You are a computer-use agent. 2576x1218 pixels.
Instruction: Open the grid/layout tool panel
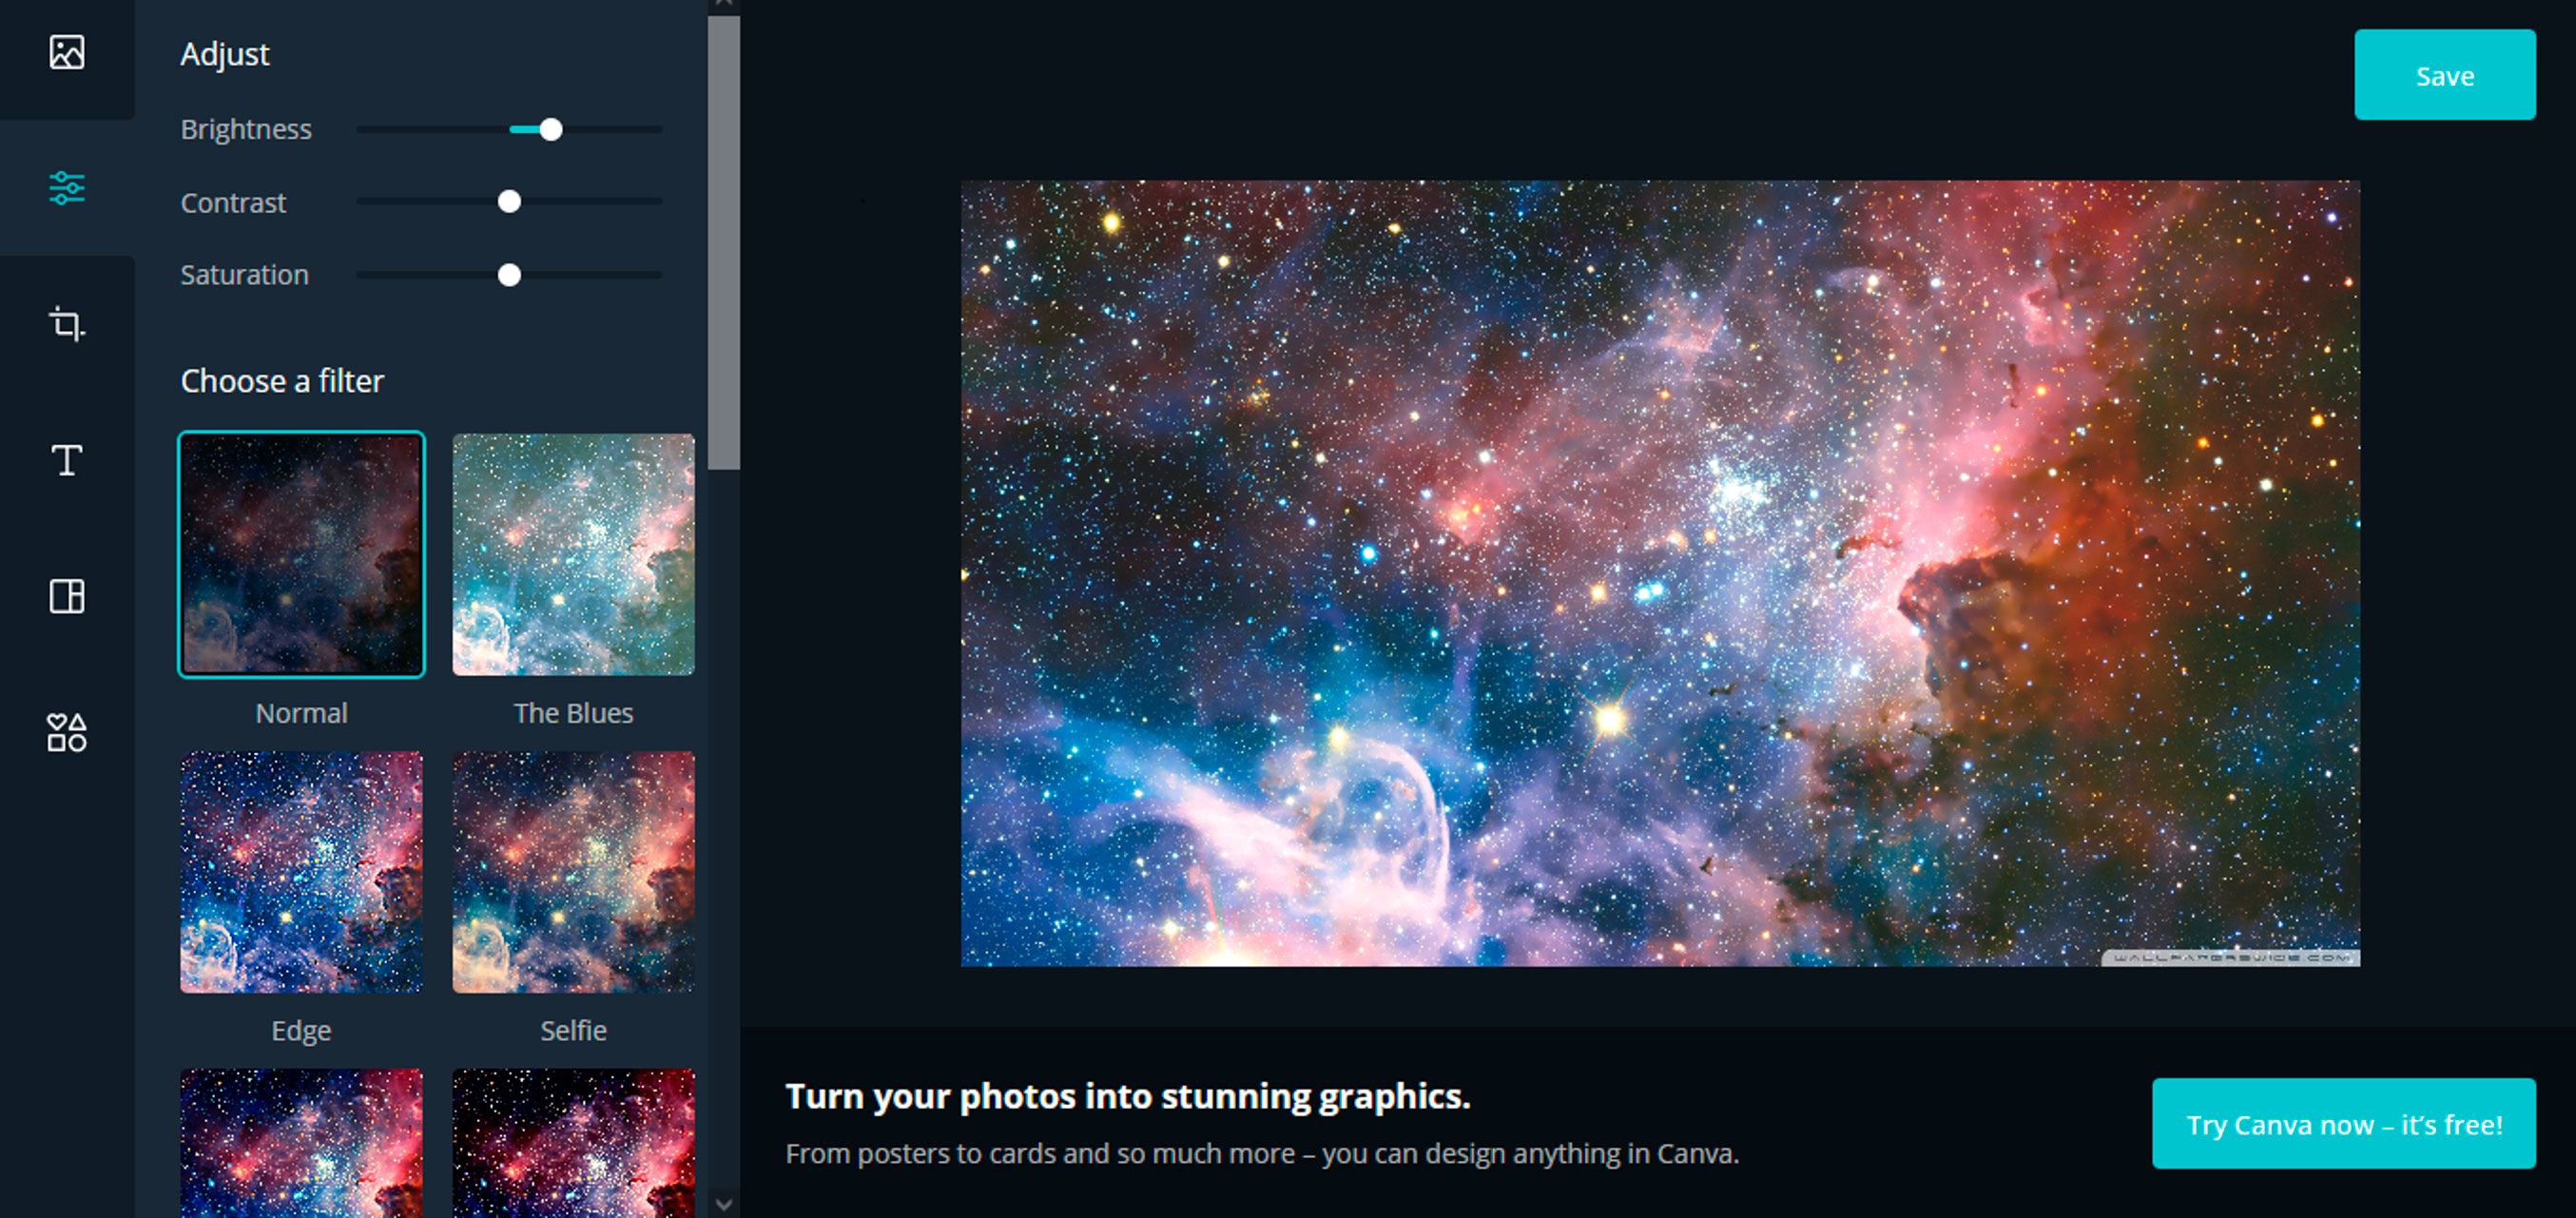pos(69,593)
